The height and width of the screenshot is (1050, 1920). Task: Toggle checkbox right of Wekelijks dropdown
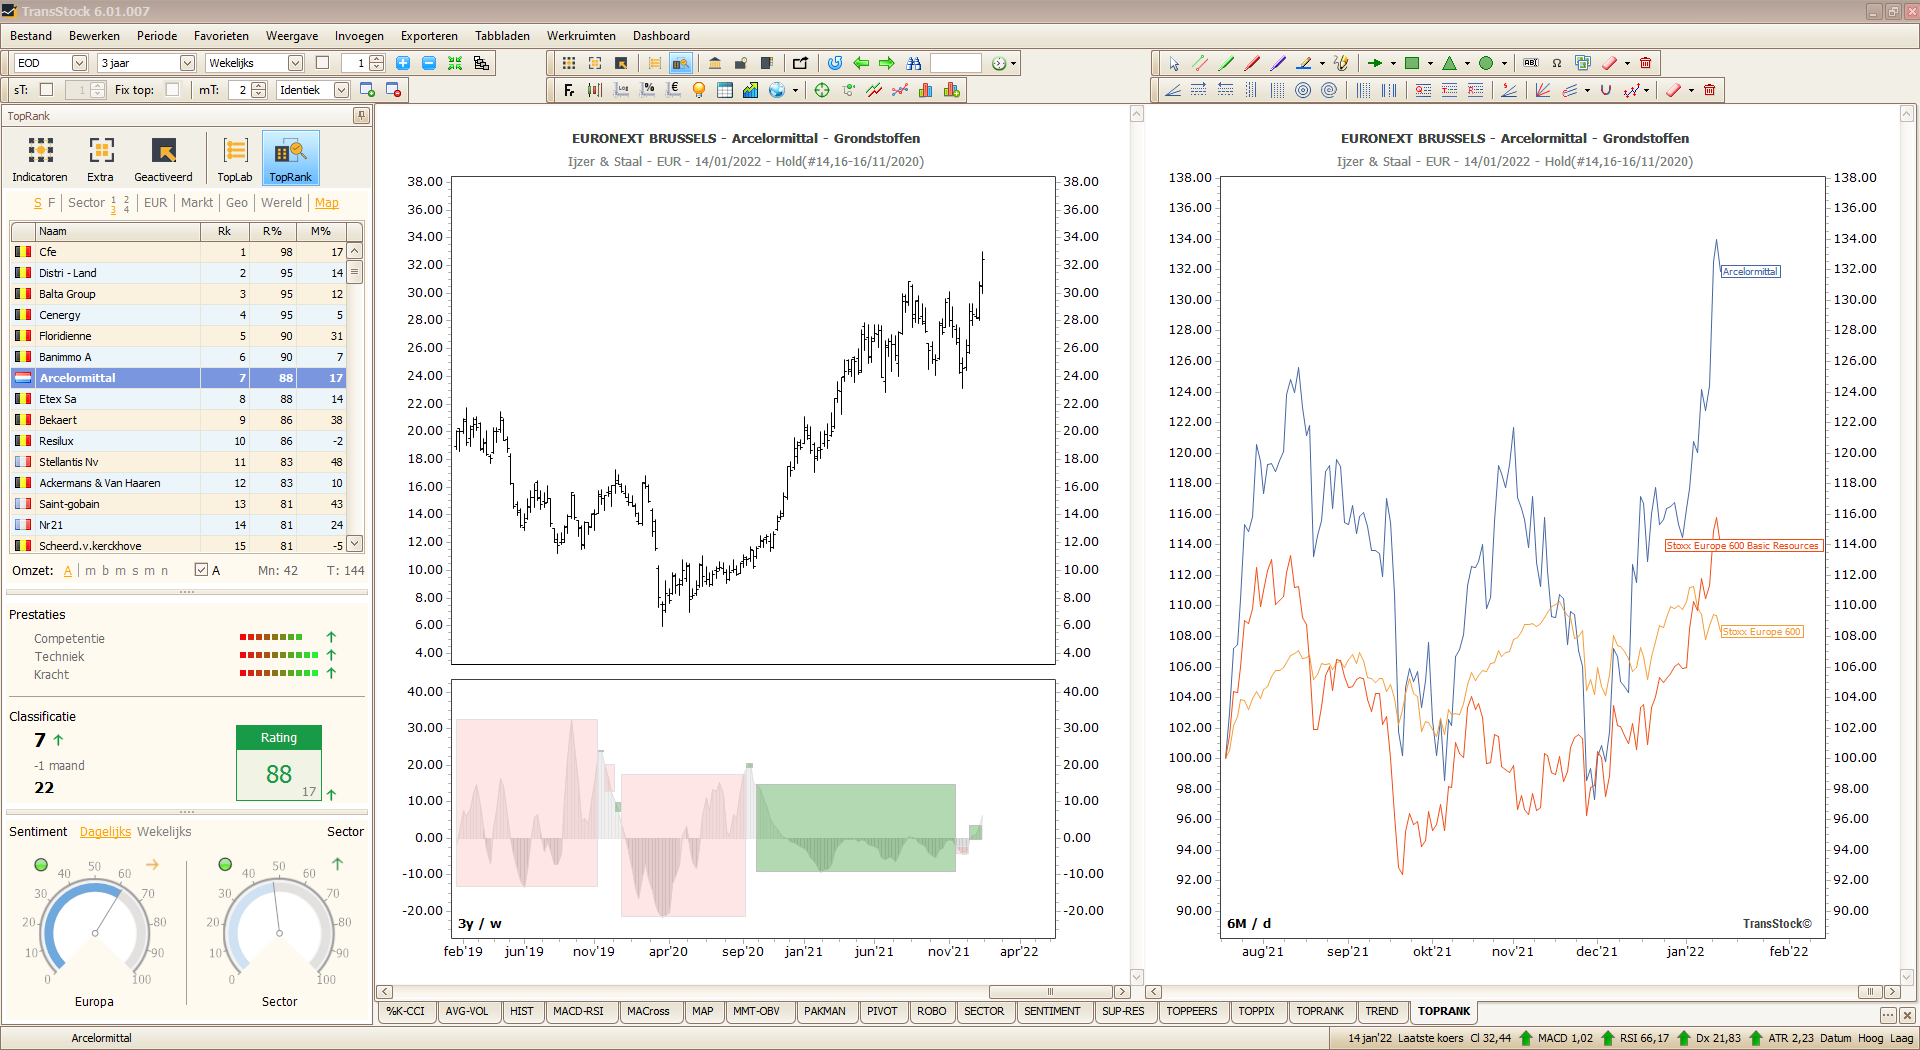(322, 63)
